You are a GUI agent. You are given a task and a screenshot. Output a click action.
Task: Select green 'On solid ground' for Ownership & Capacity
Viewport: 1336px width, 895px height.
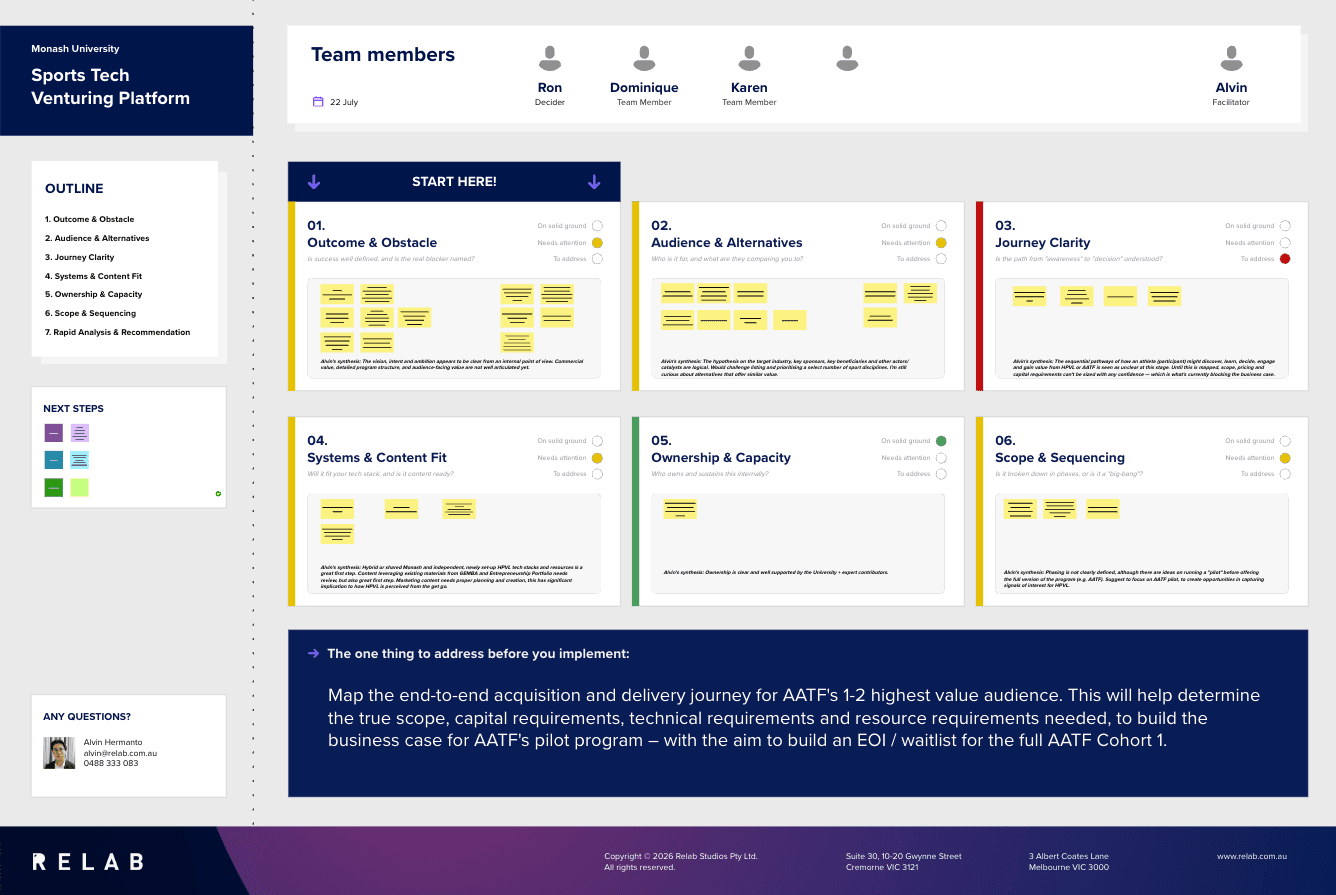click(x=941, y=441)
